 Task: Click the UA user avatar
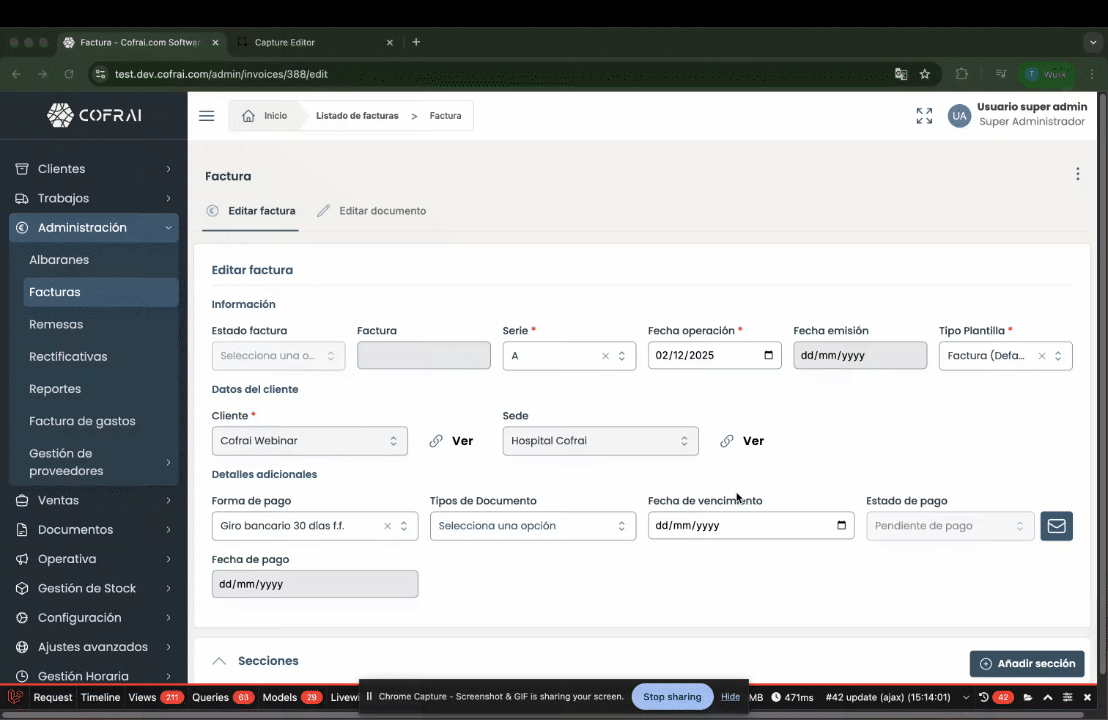click(x=959, y=116)
